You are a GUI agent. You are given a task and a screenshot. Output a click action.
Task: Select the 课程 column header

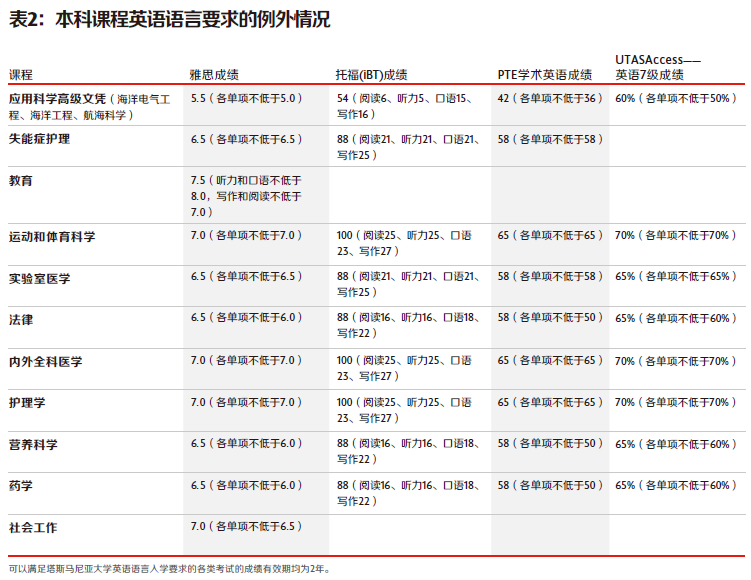click(21, 75)
